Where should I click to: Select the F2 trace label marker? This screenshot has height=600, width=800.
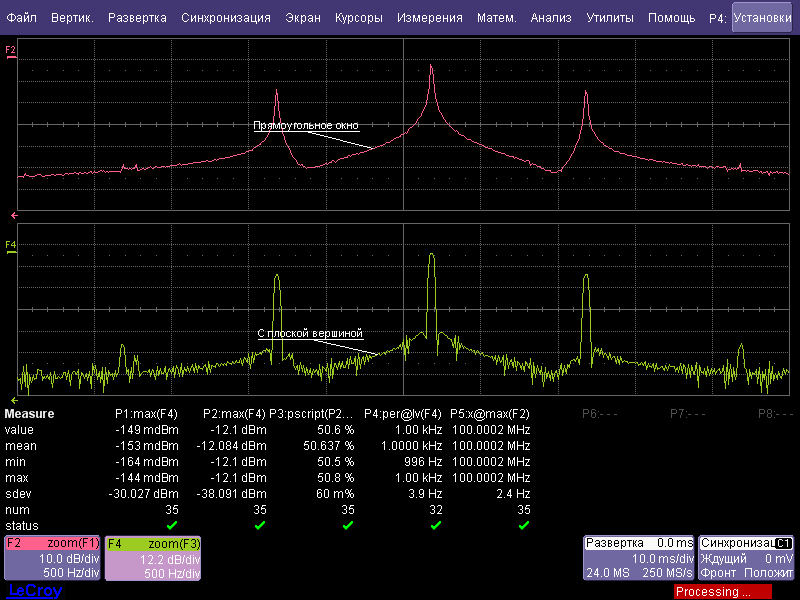11,49
